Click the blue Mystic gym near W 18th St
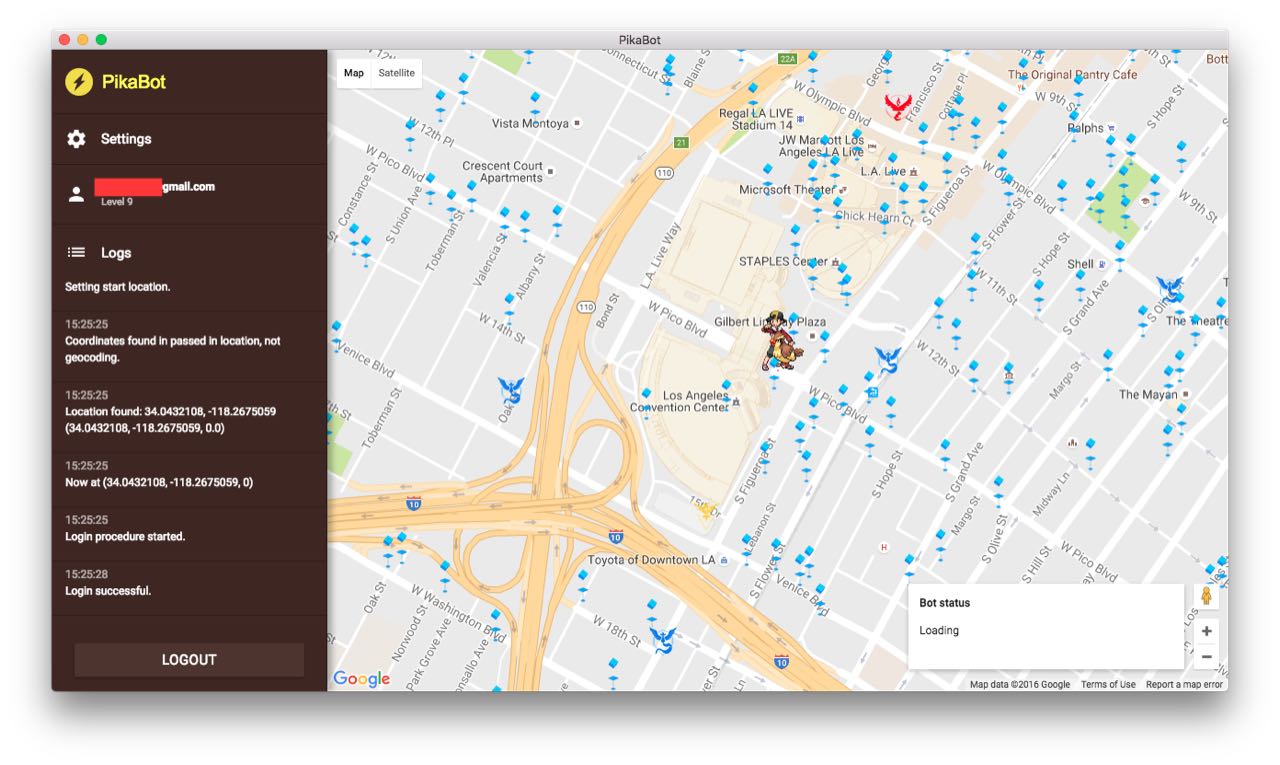1280x765 pixels. click(x=662, y=640)
